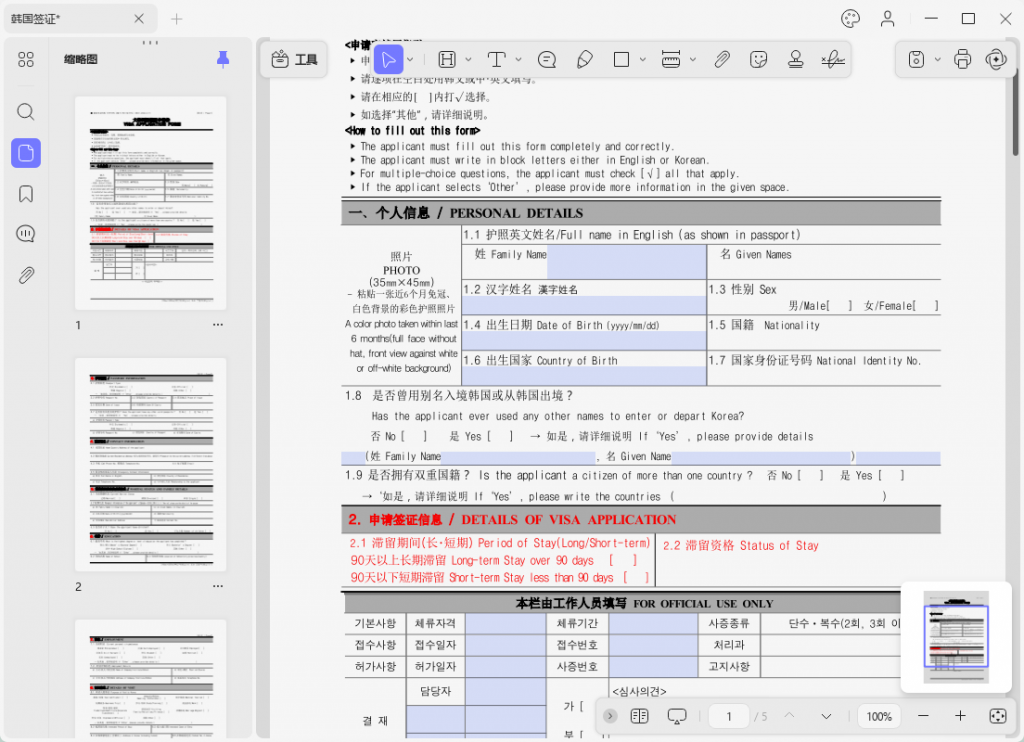
Task: Zoom out with the minus button
Action: tap(923, 717)
